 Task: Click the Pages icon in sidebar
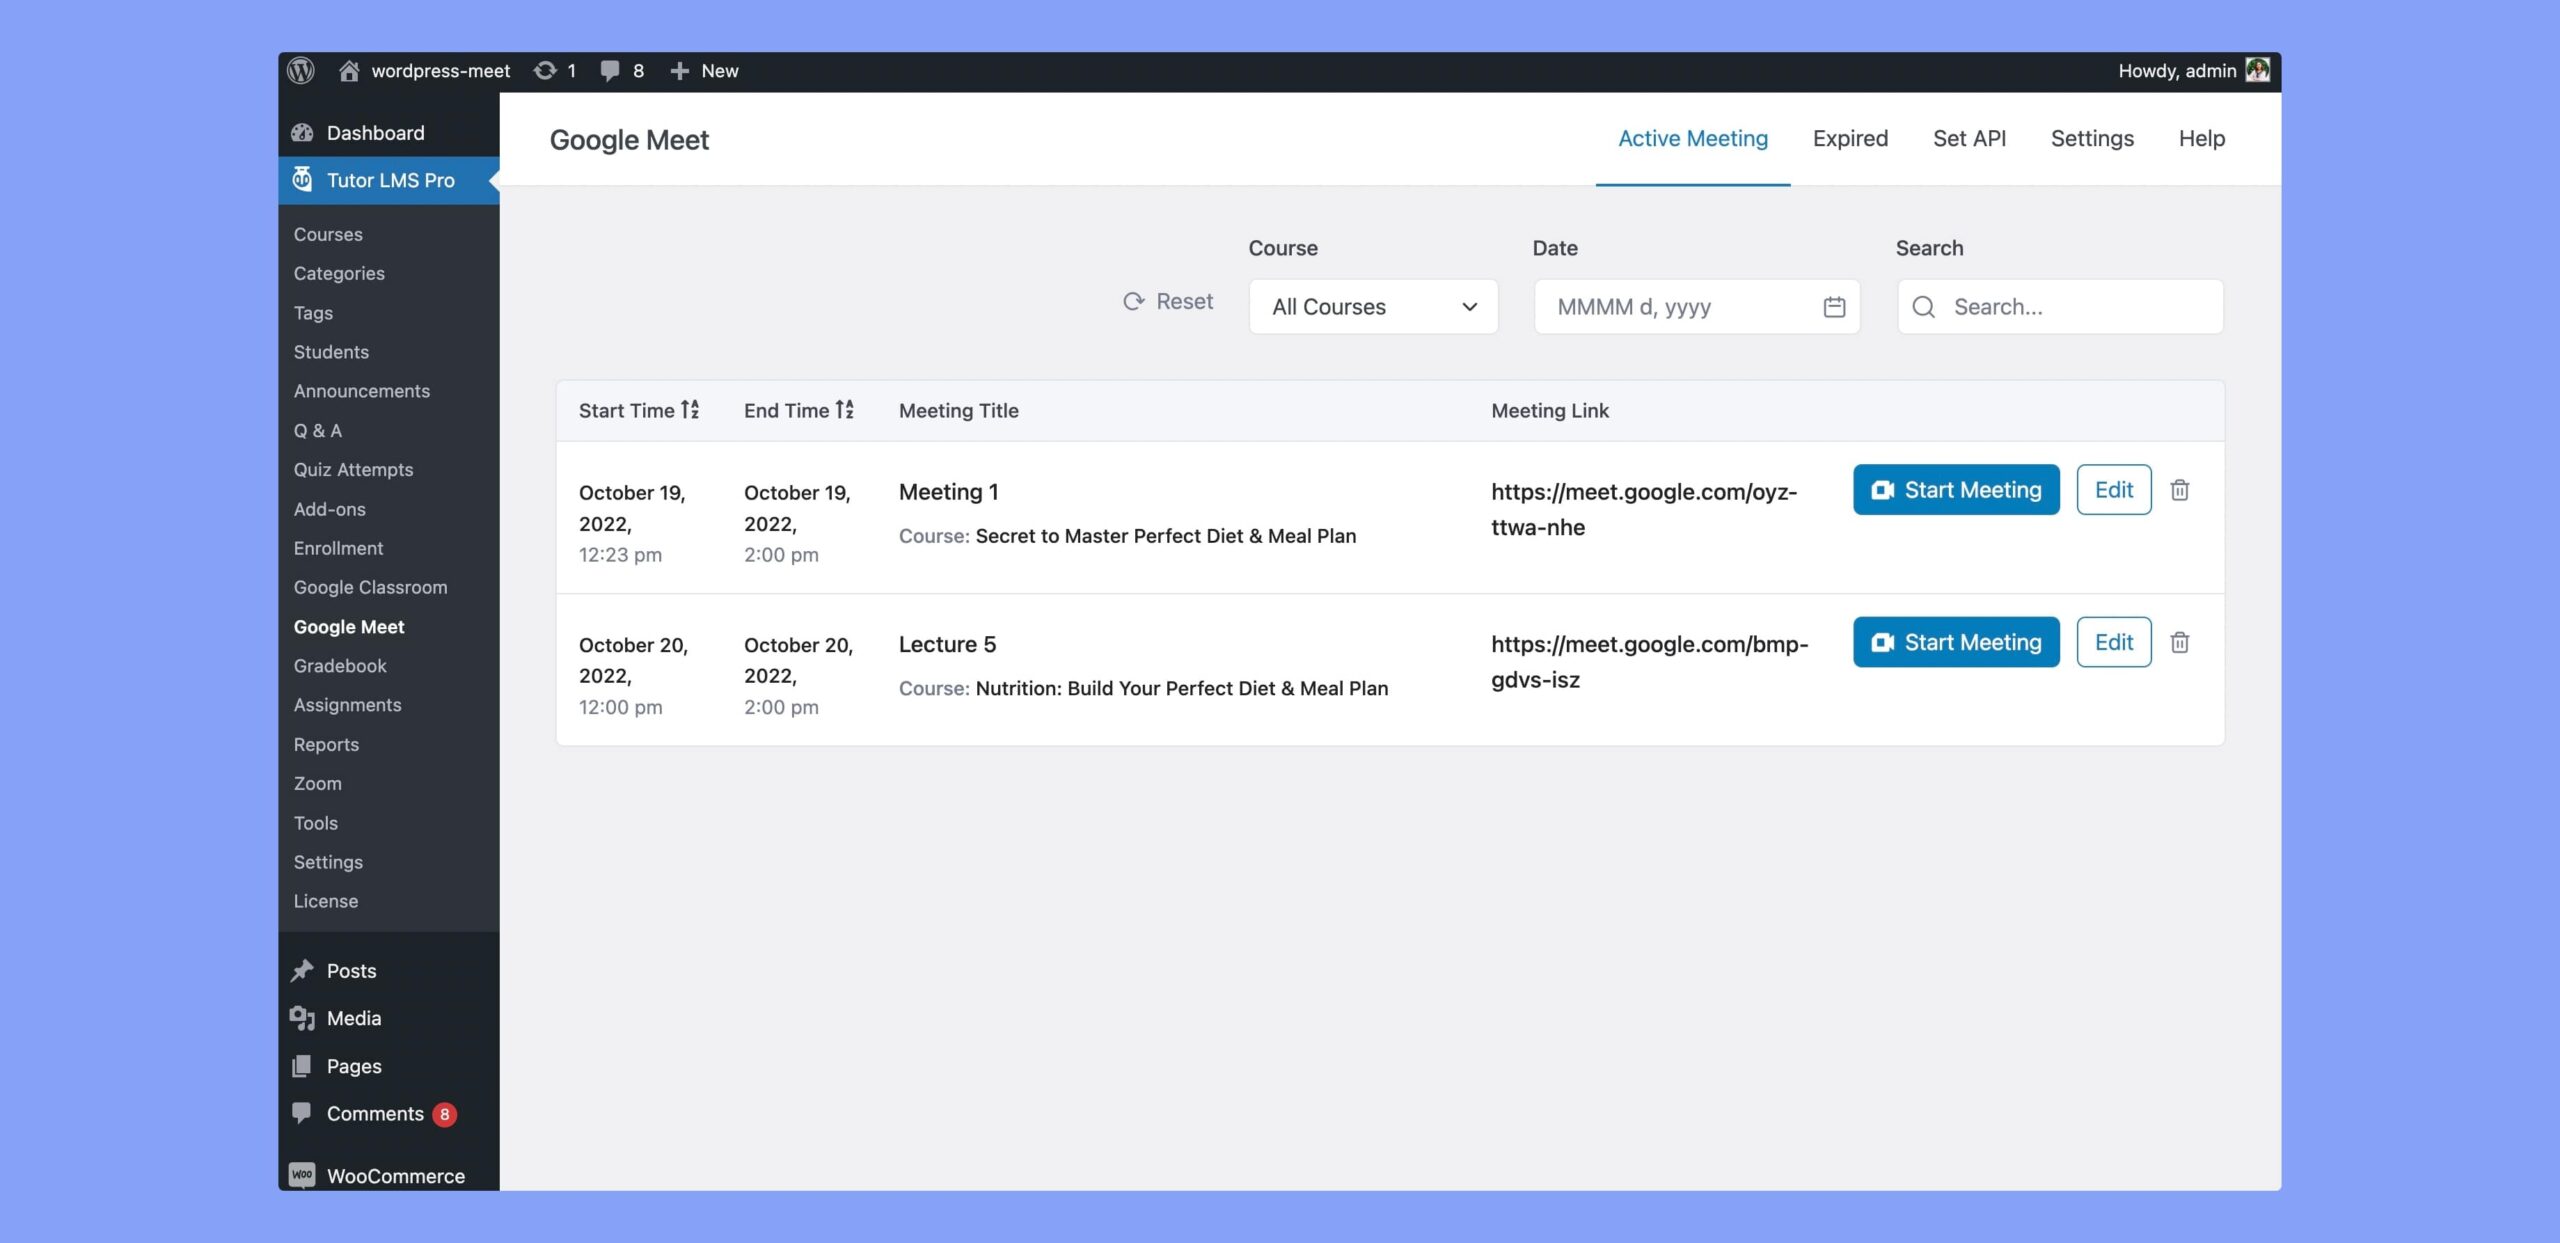[x=302, y=1066]
